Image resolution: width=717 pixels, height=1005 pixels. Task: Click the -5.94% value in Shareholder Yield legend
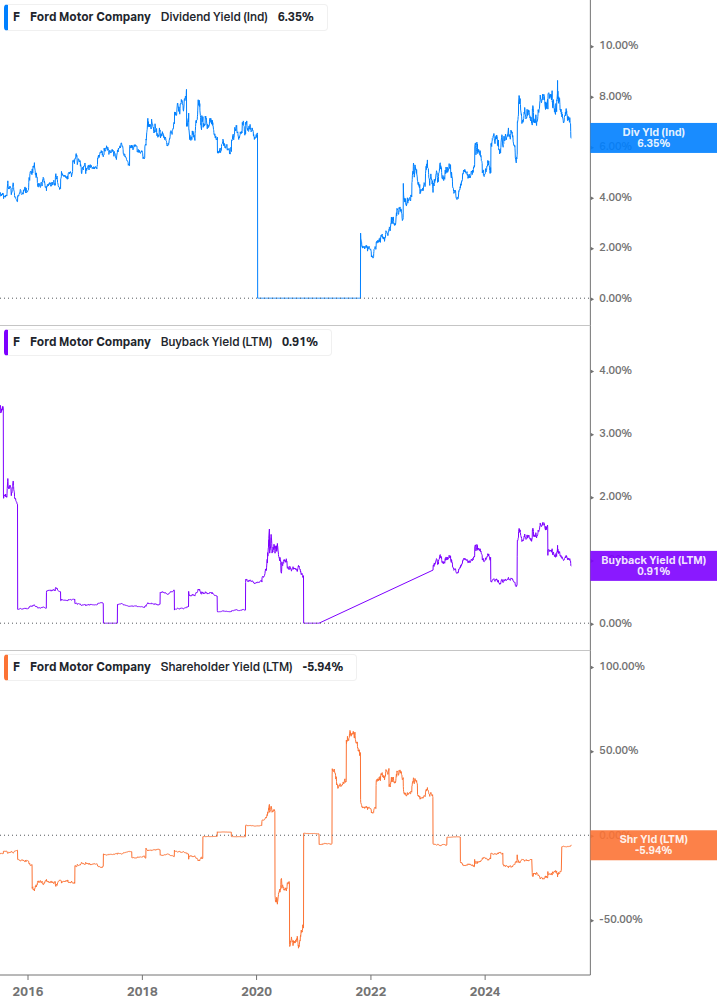322,667
